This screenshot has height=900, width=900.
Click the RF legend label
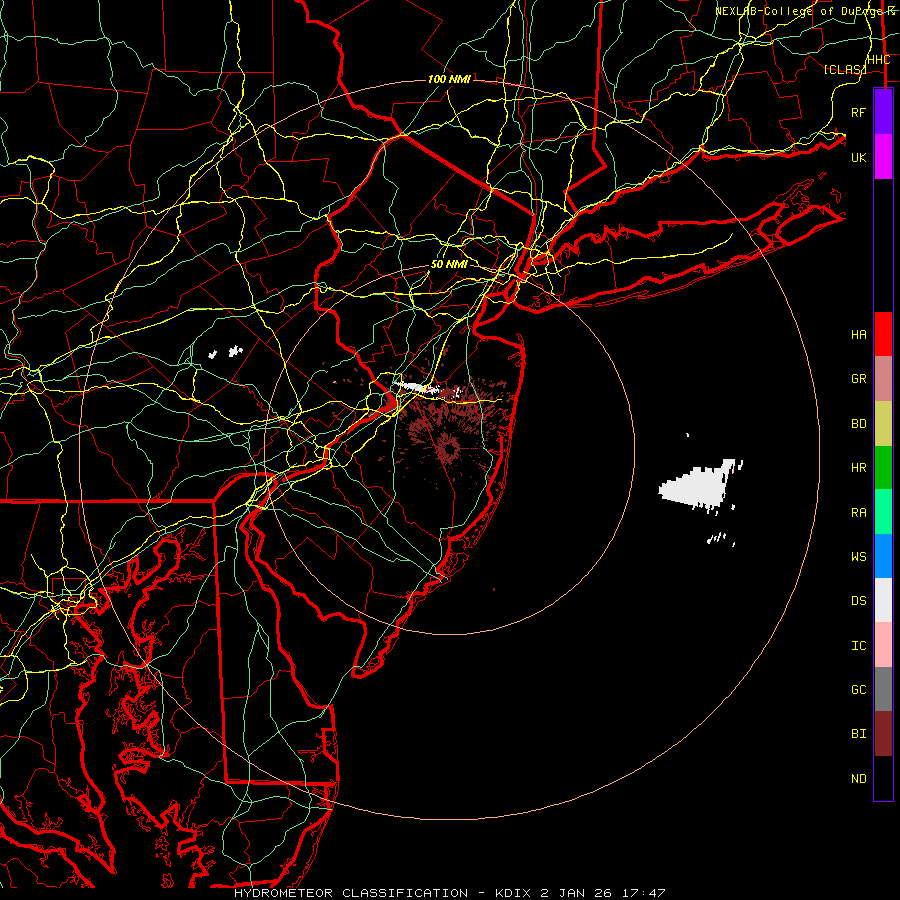858,112
